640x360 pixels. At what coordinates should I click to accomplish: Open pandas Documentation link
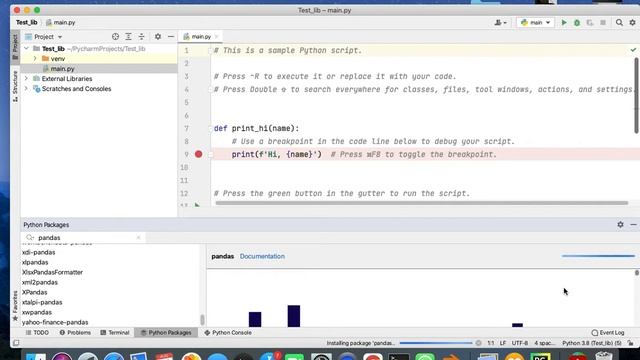[262, 256]
